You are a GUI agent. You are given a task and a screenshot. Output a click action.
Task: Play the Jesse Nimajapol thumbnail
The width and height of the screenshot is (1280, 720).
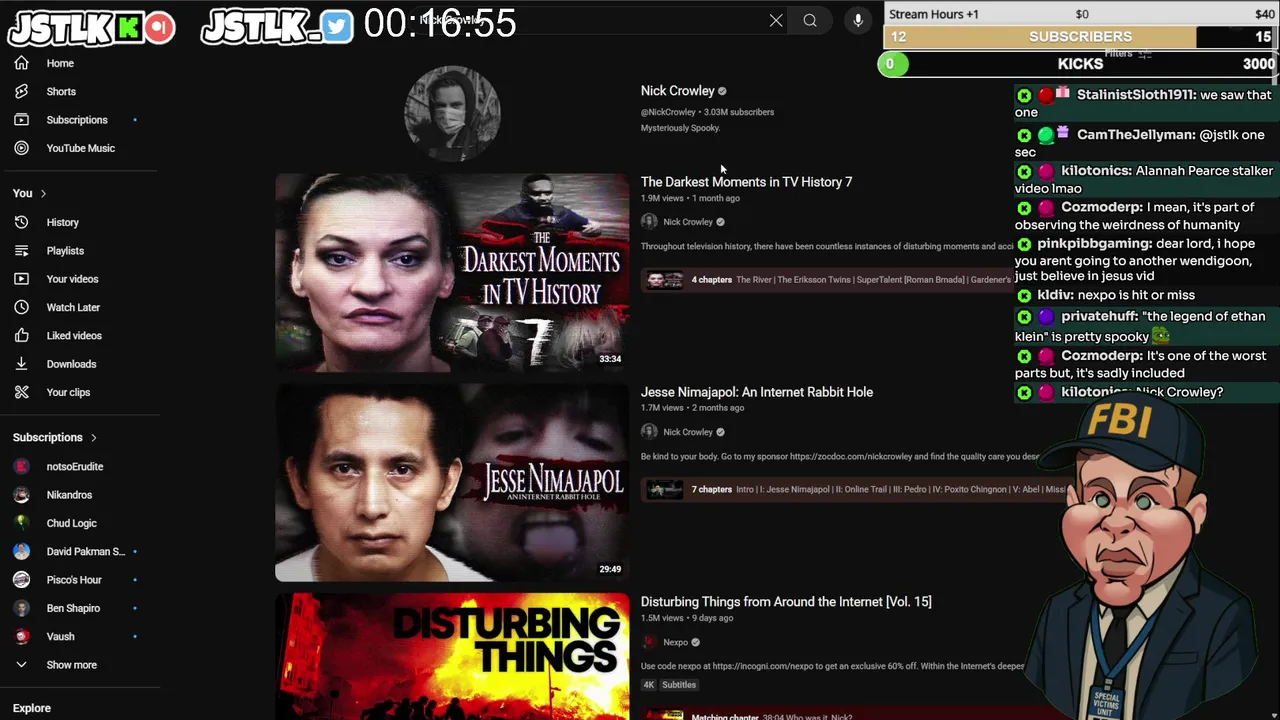click(x=452, y=482)
